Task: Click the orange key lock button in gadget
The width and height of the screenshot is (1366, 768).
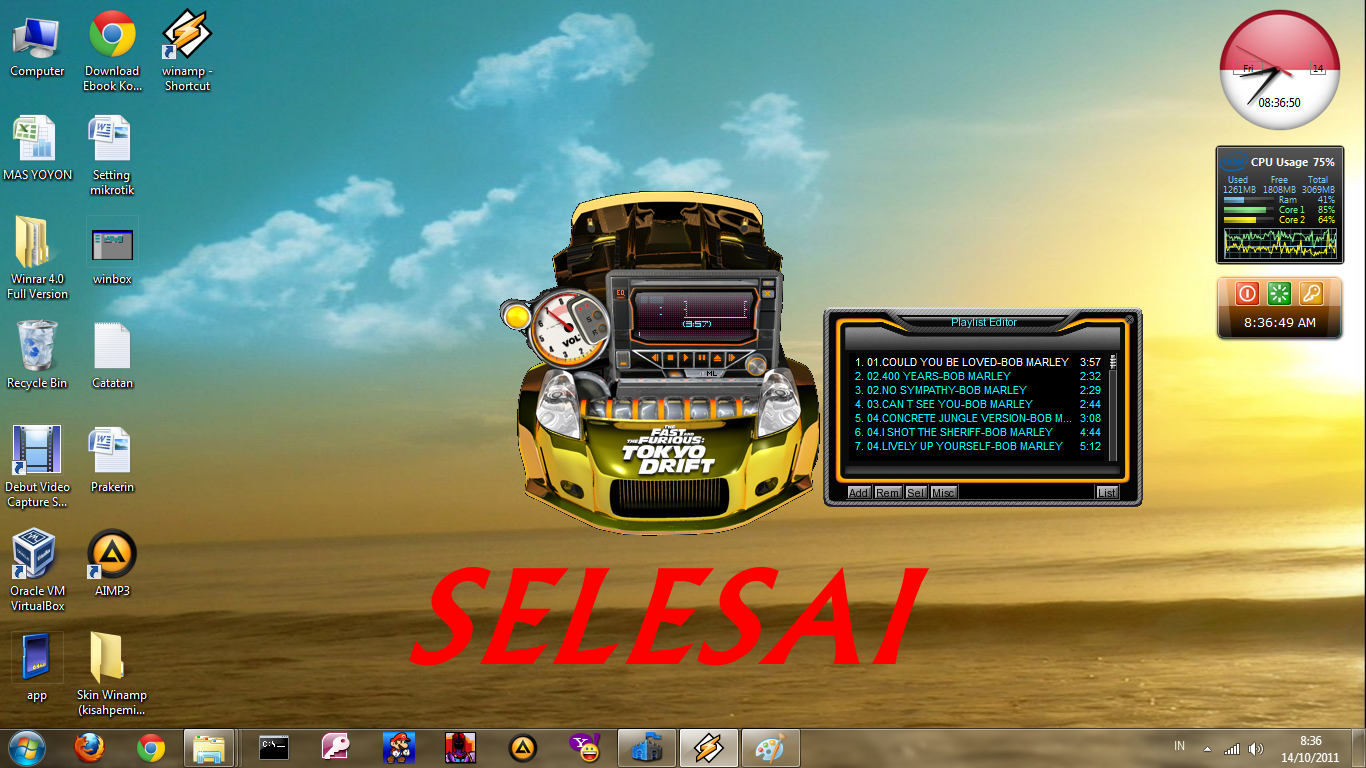Action: [1311, 294]
